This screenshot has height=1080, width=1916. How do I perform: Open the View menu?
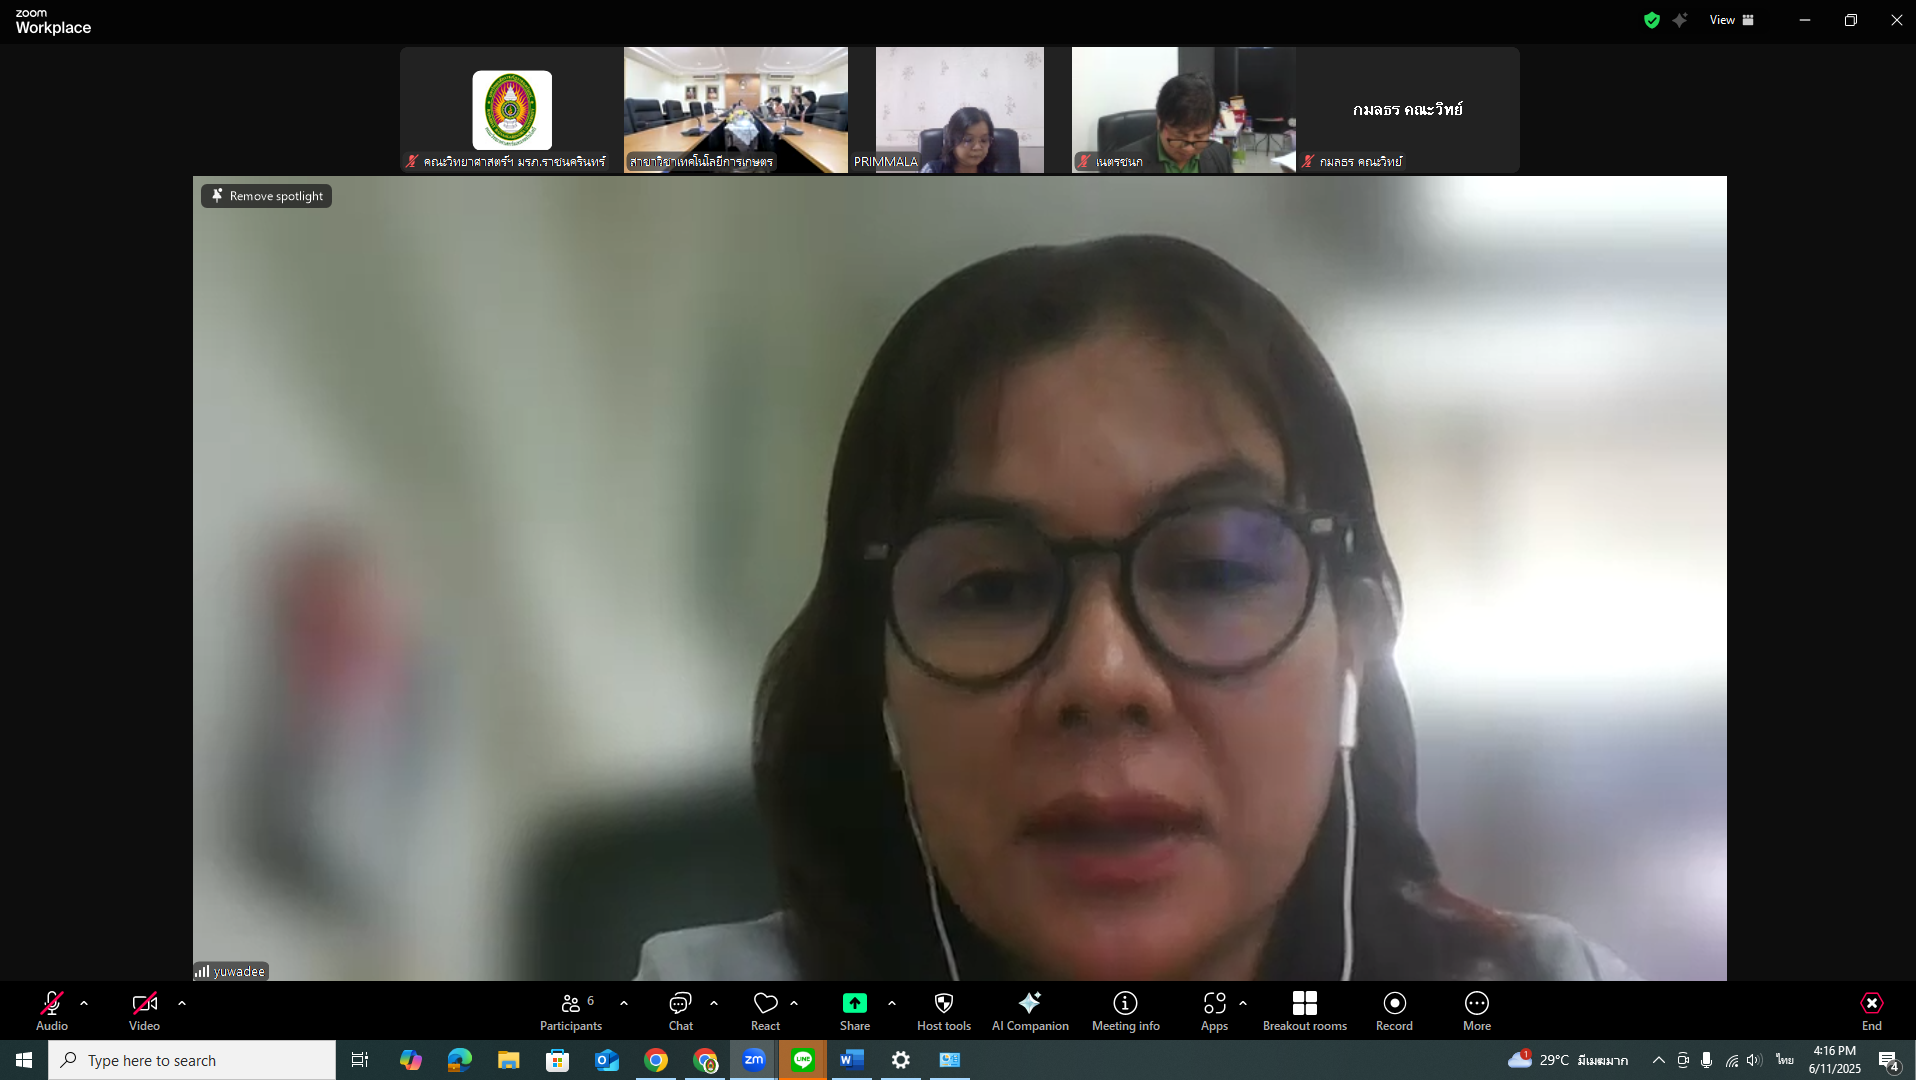[1731, 20]
